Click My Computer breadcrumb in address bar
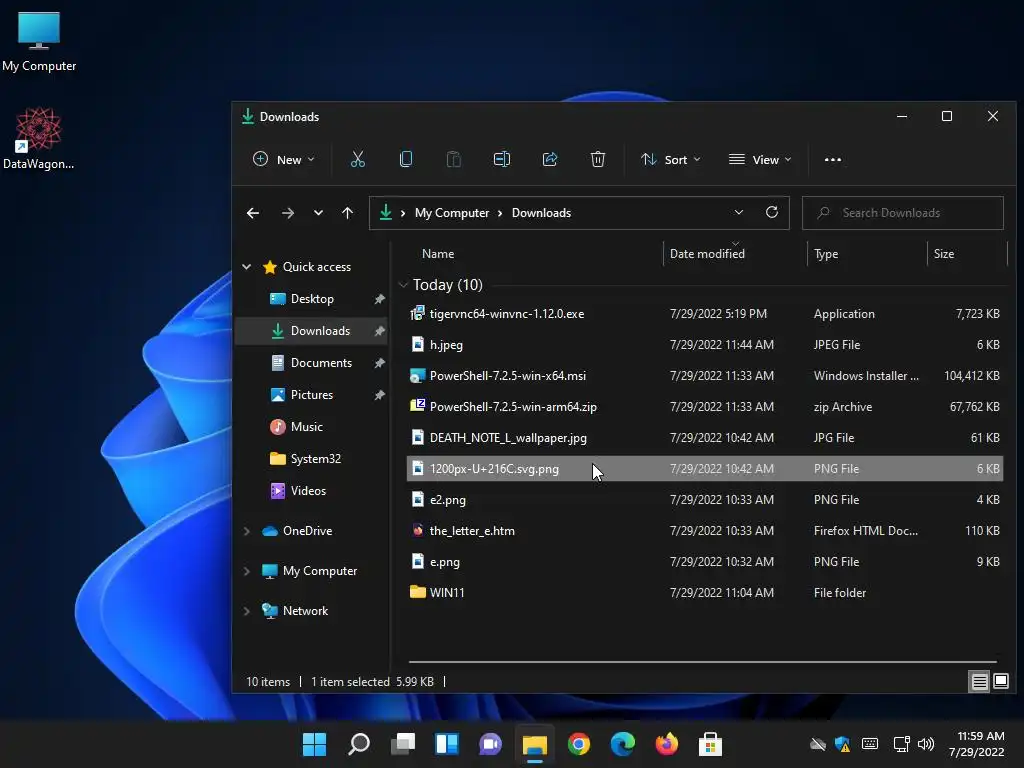The width and height of the screenshot is (1024, 768). [452, 213]
